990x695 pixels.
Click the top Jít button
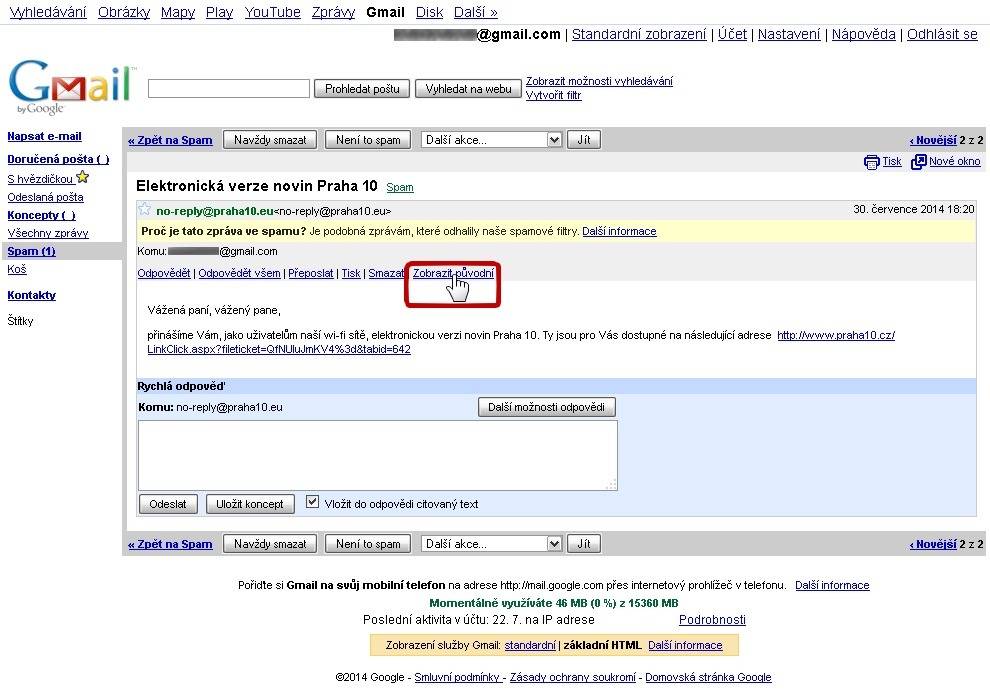(584, 140)
